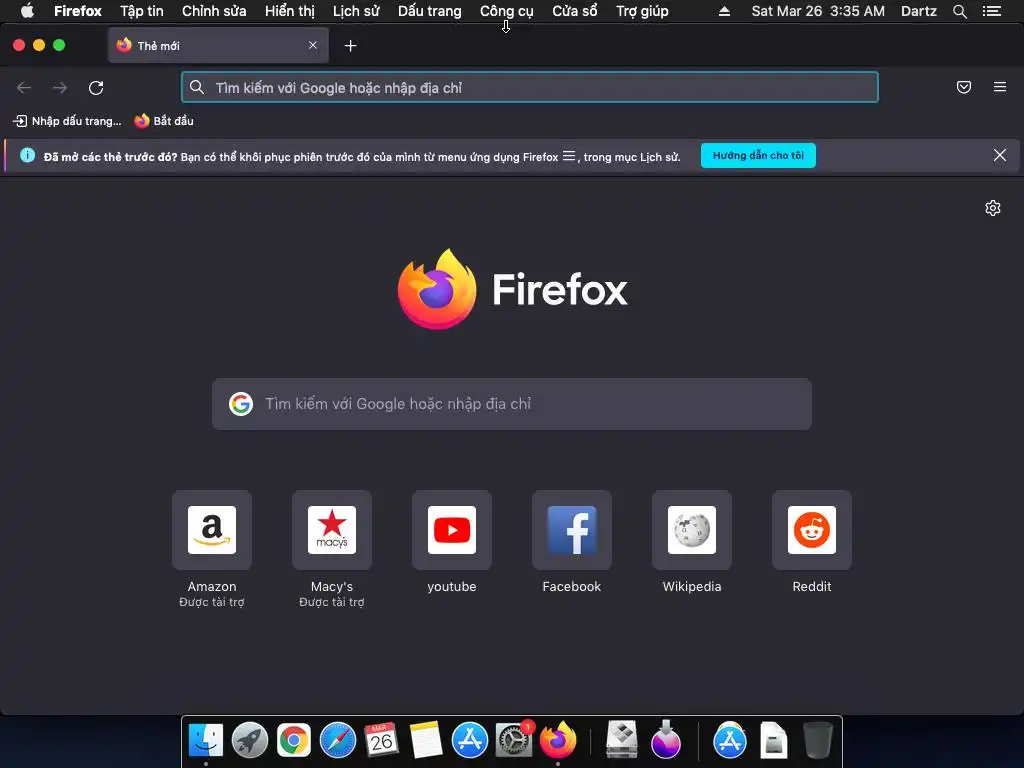Open Spotlight search in menu bar
Screen dimensions: 1024x768
[x=959, y=11]
